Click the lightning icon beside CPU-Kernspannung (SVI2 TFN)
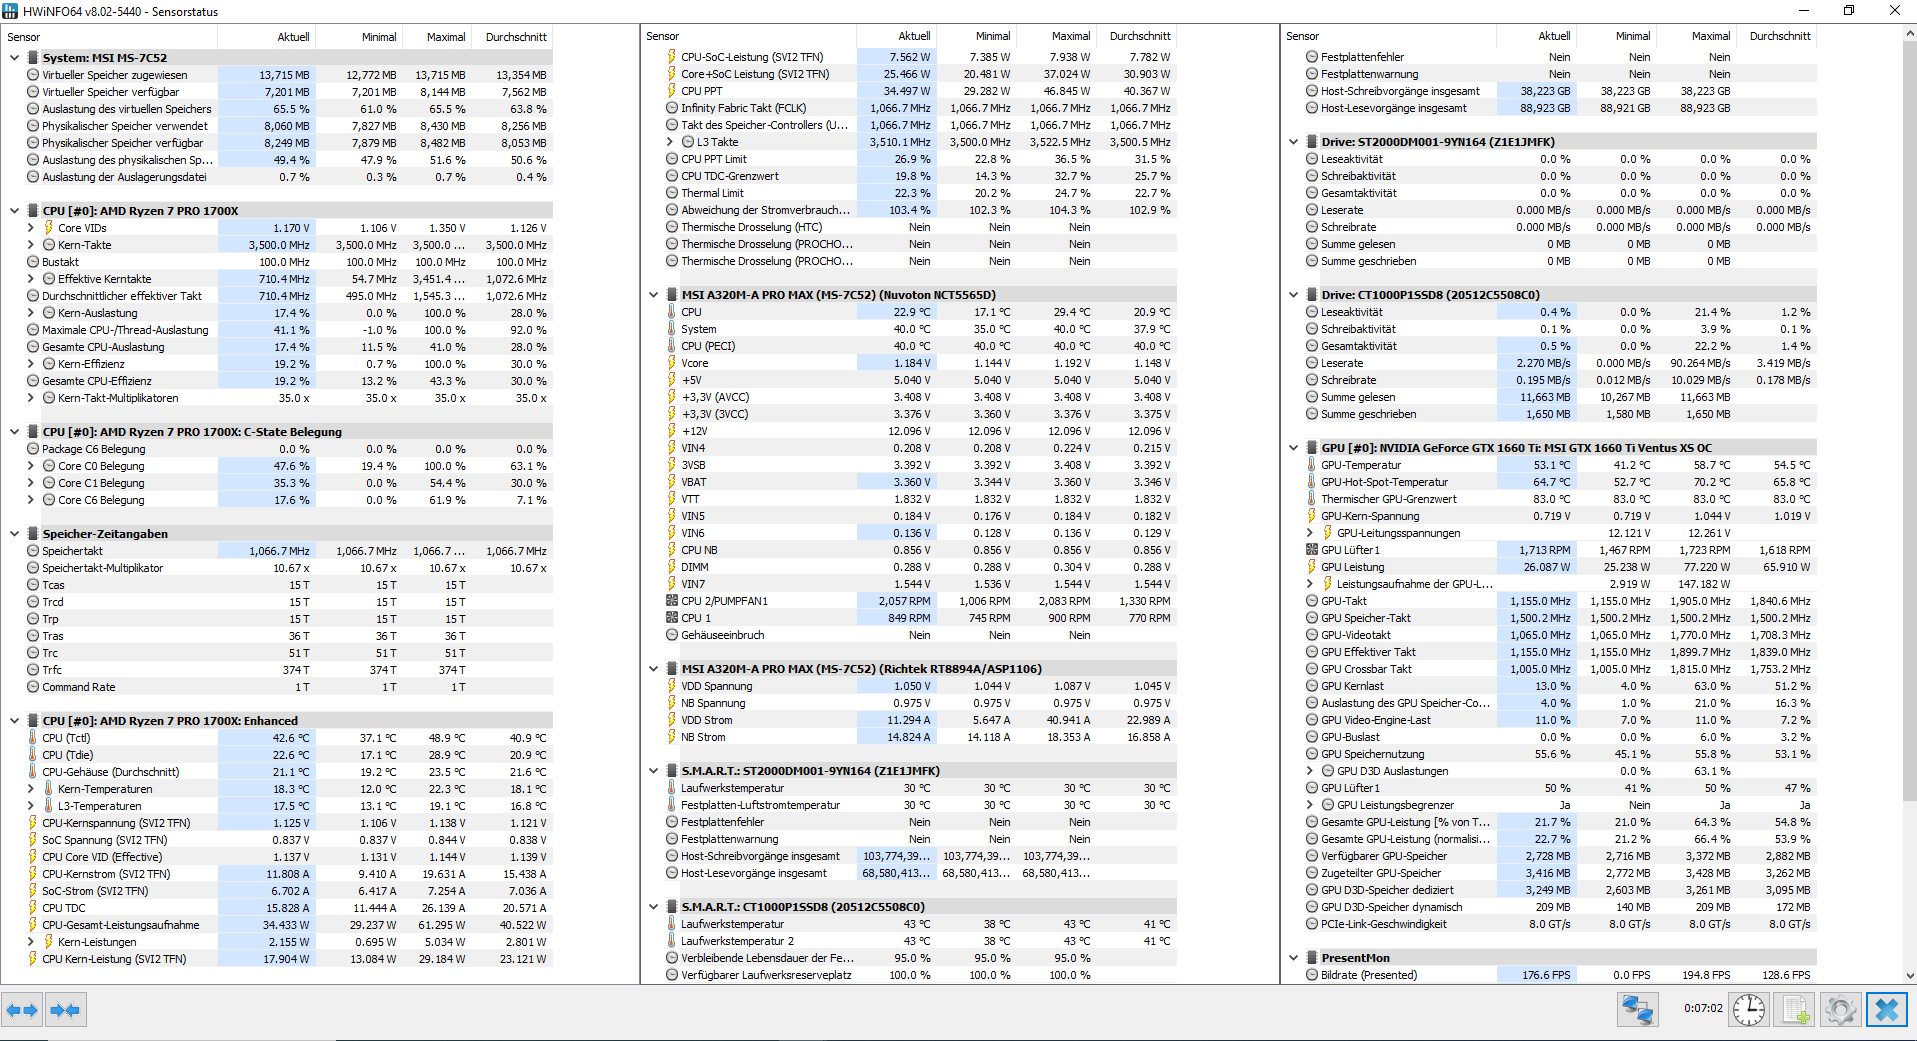 tap(33, 823)
